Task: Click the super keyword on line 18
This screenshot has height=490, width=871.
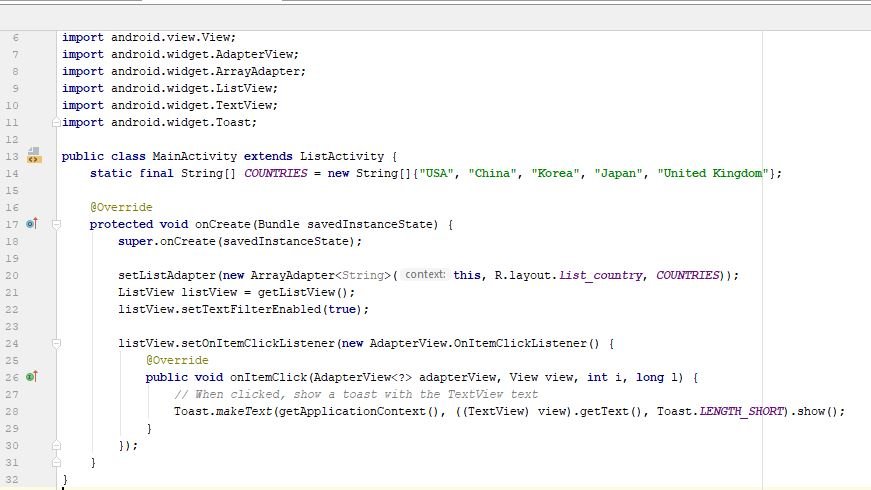Action: pos(135,242)
